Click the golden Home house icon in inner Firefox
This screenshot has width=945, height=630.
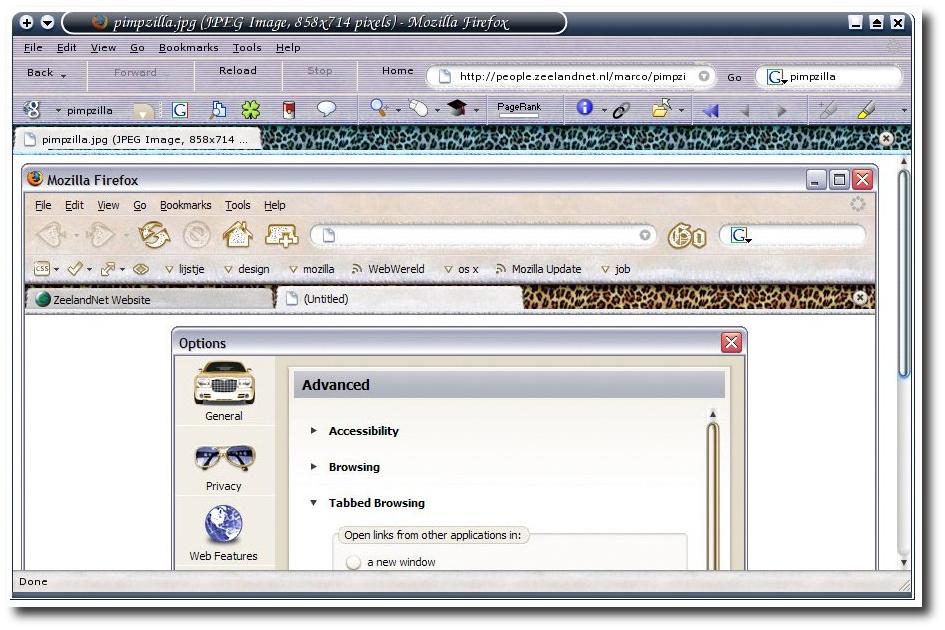[237, 235]
